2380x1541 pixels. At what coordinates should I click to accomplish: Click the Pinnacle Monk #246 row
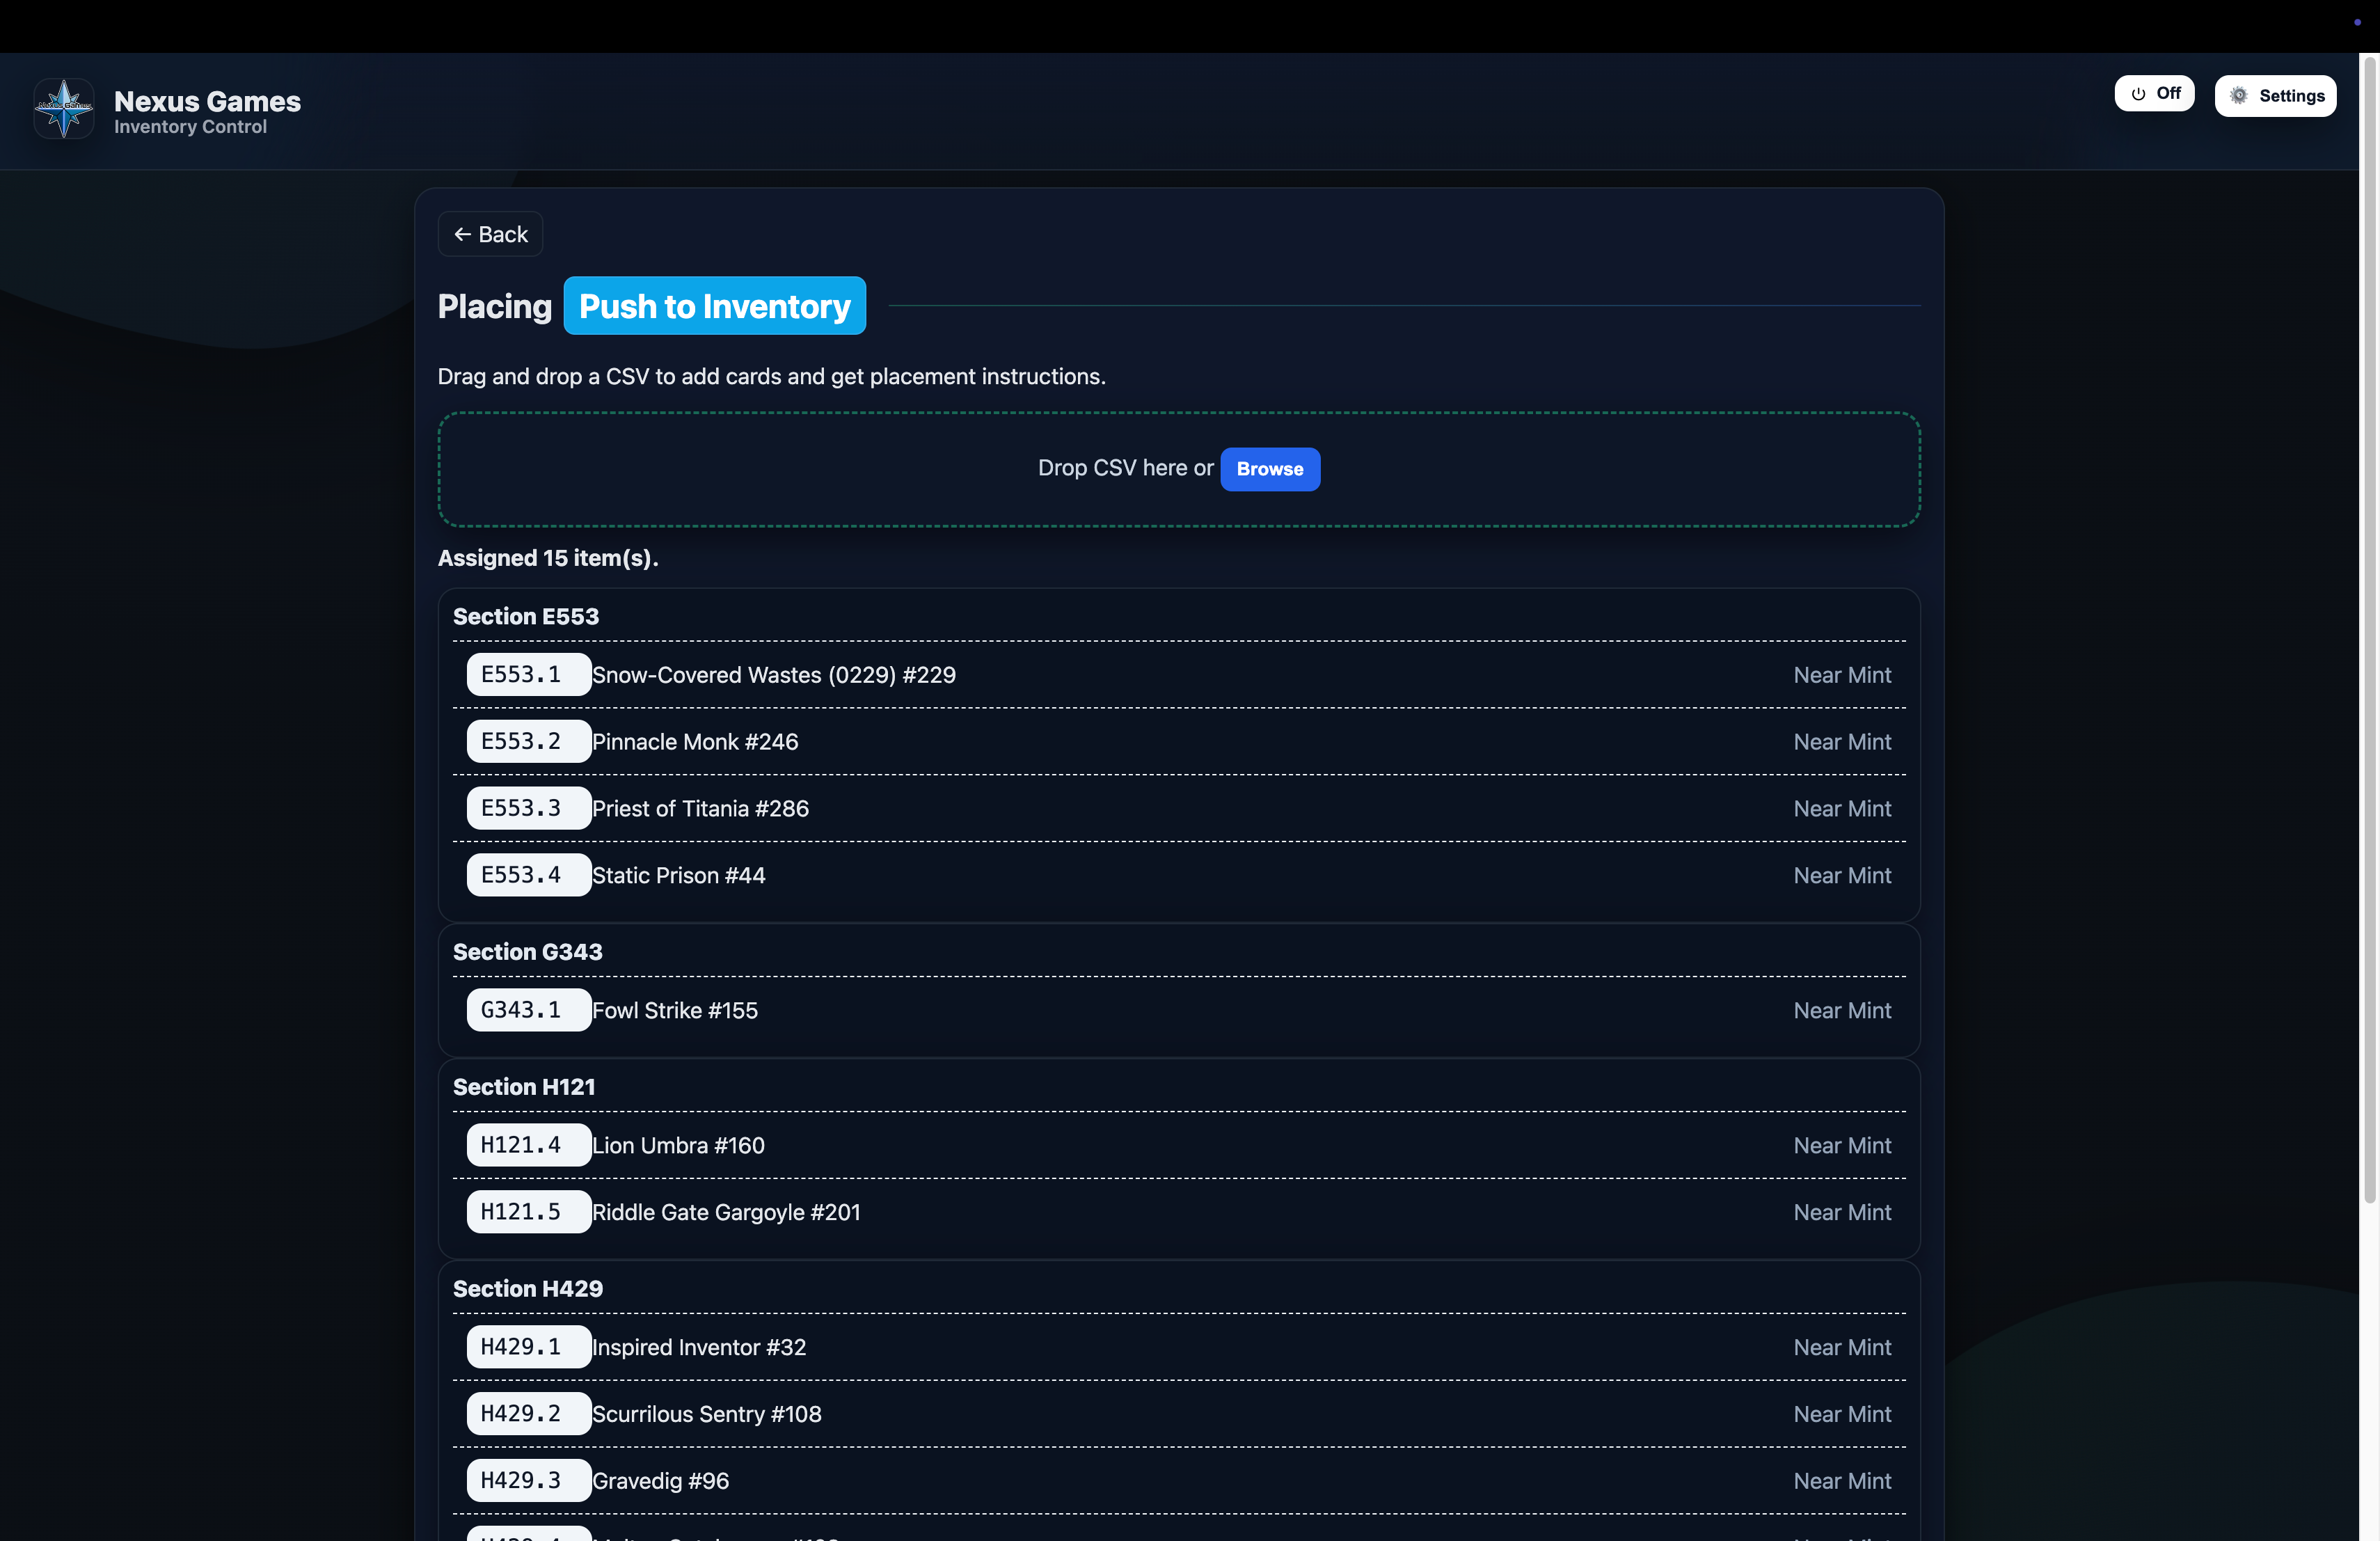click(695, 742)
